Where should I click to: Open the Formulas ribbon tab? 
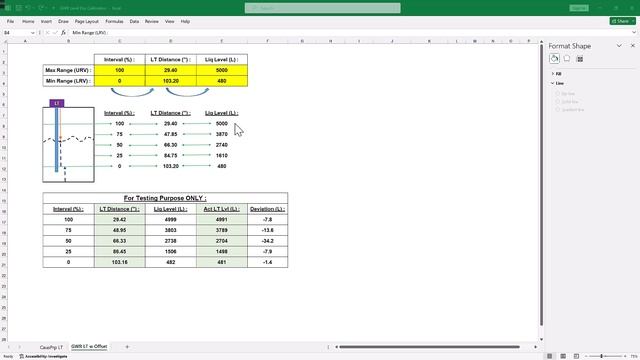[114, 21]
